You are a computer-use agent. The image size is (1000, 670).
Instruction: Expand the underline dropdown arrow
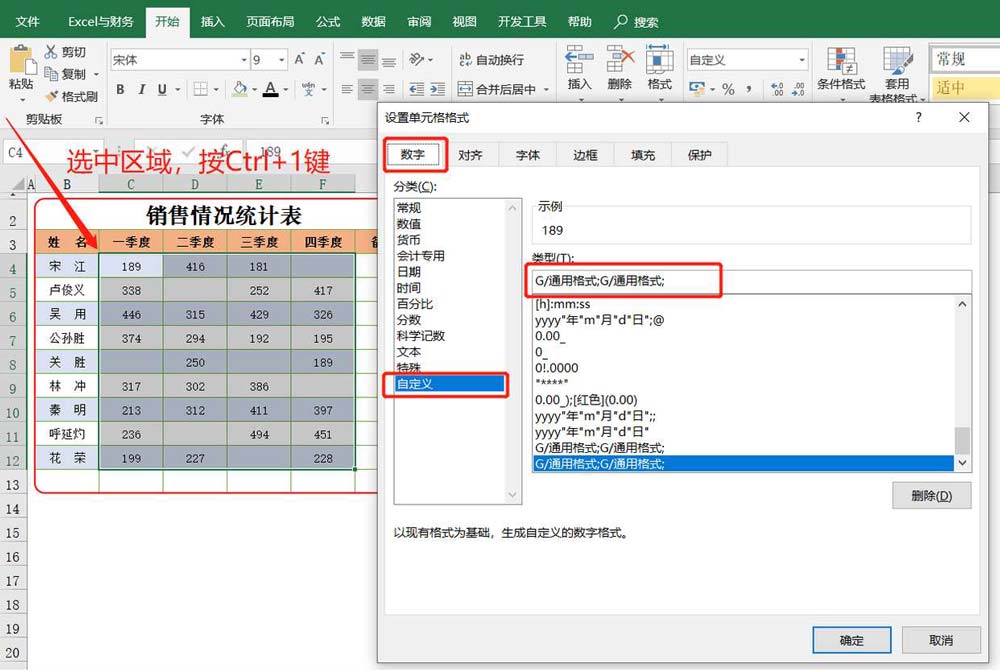coord(177,90)
